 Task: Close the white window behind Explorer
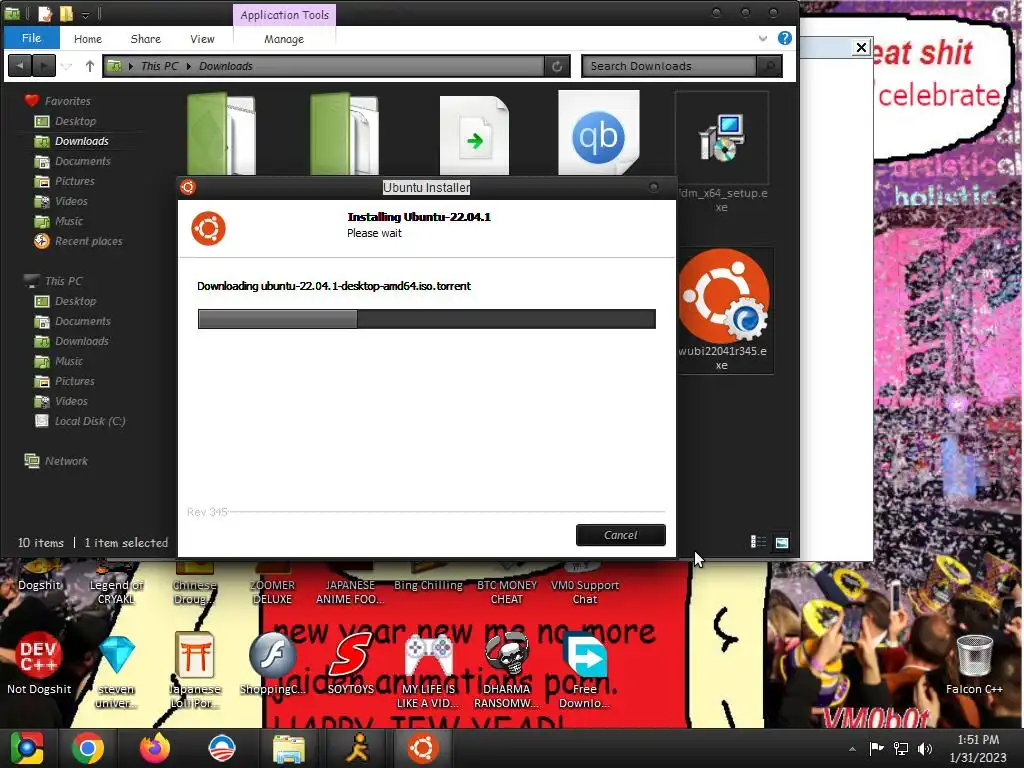(861, 47)
